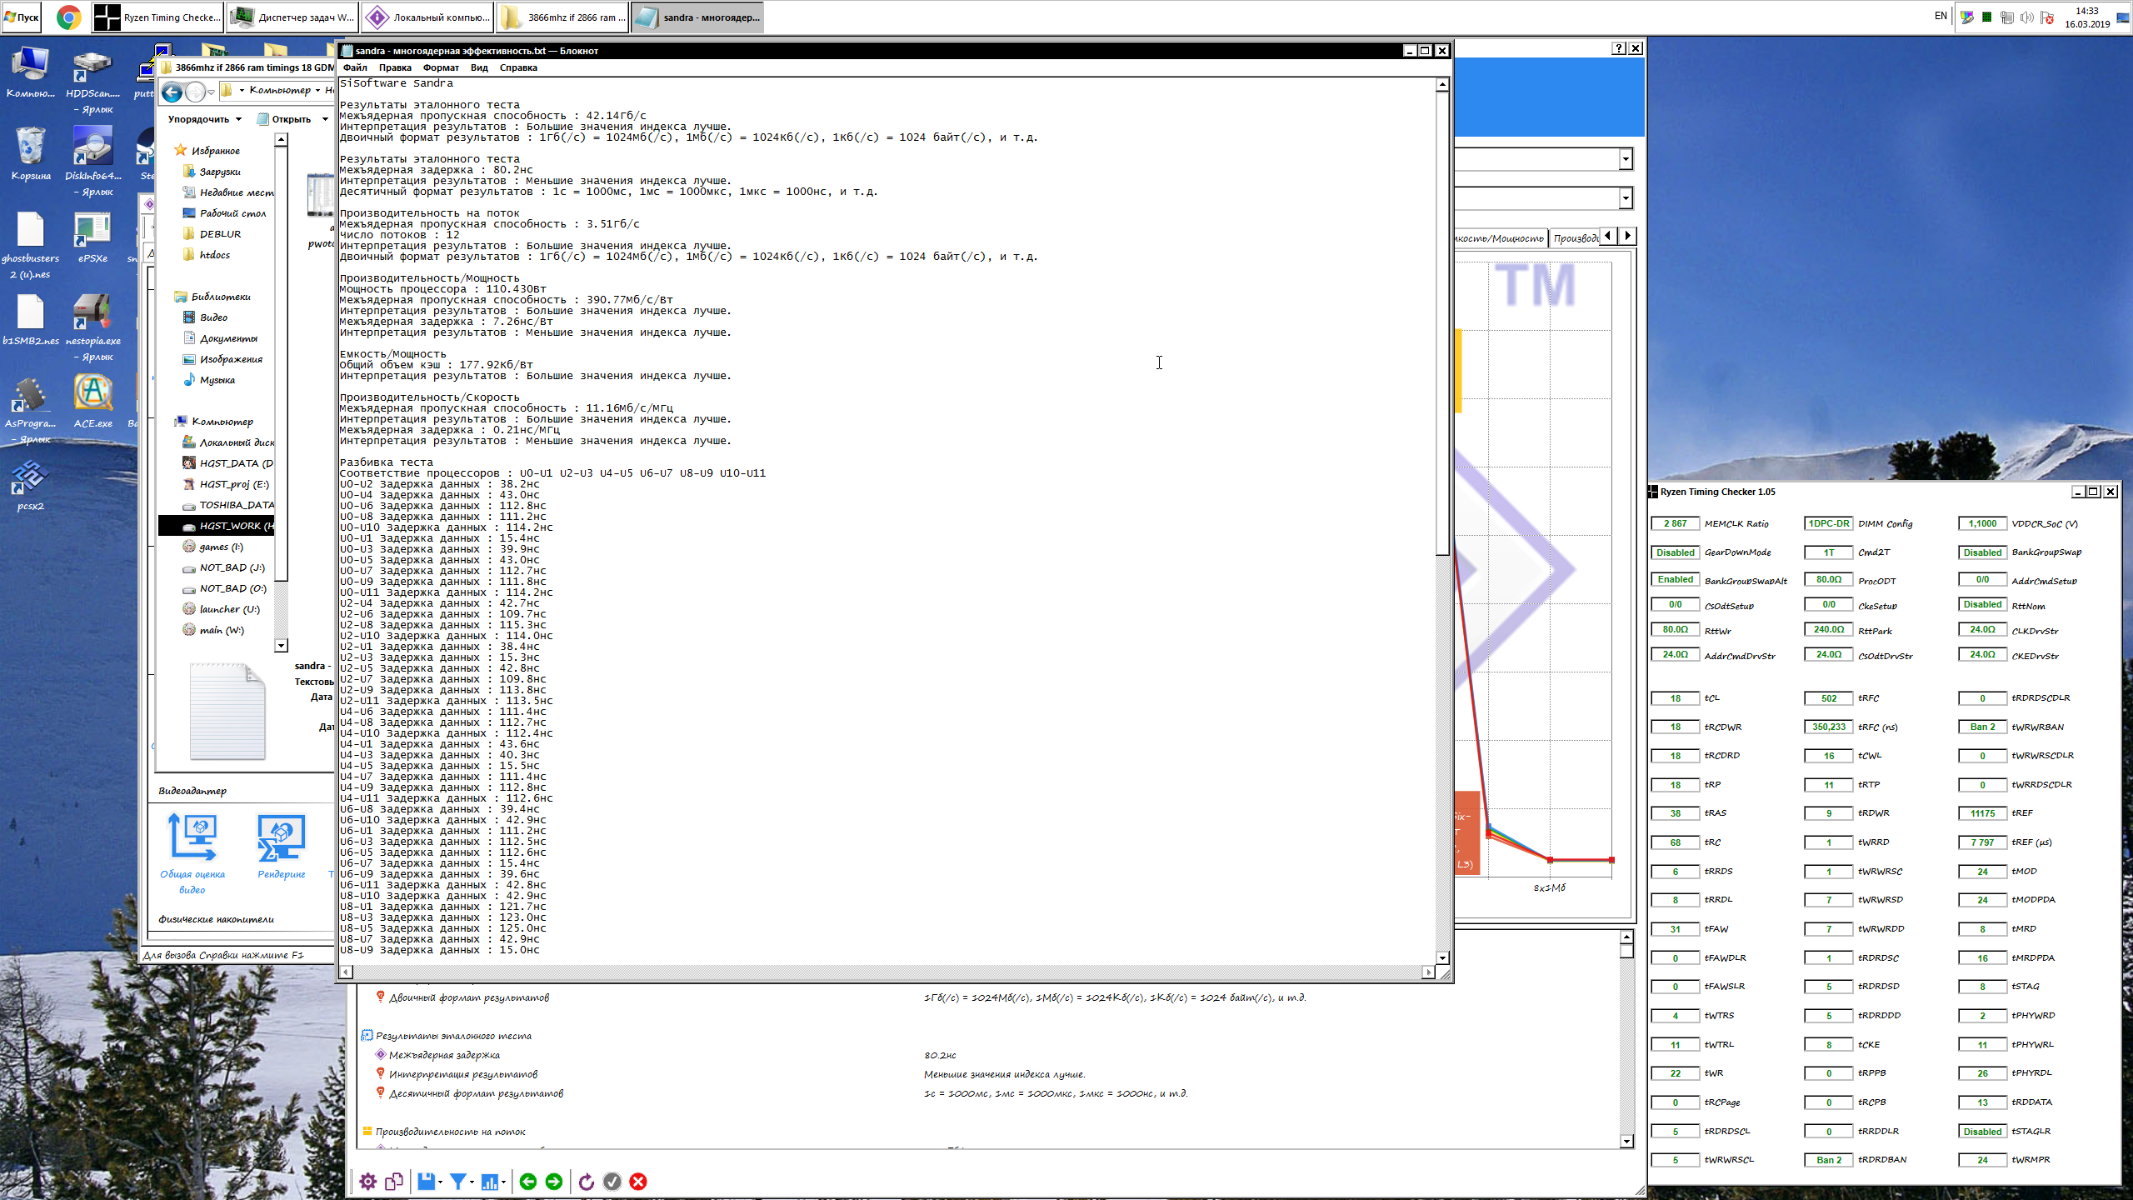
Task: Expand the upper combo box in Sandra window
Action: coord(1625,159)
